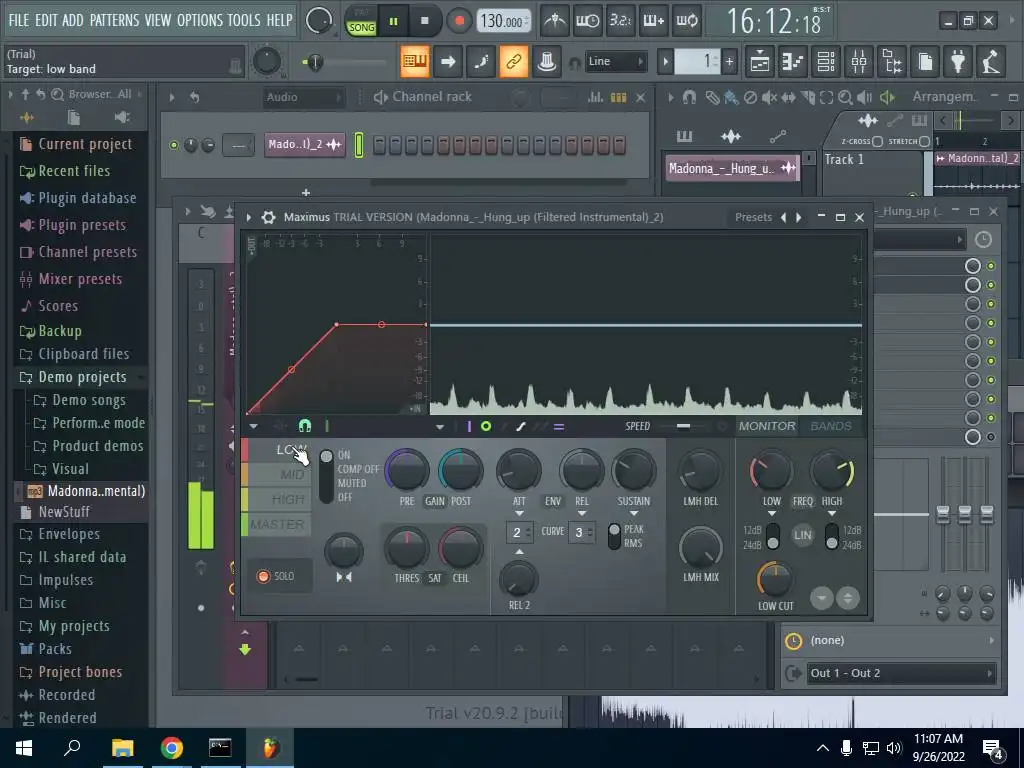Open the piano roll view icon
The image size is (1024, 768).
tap(793, 61)
